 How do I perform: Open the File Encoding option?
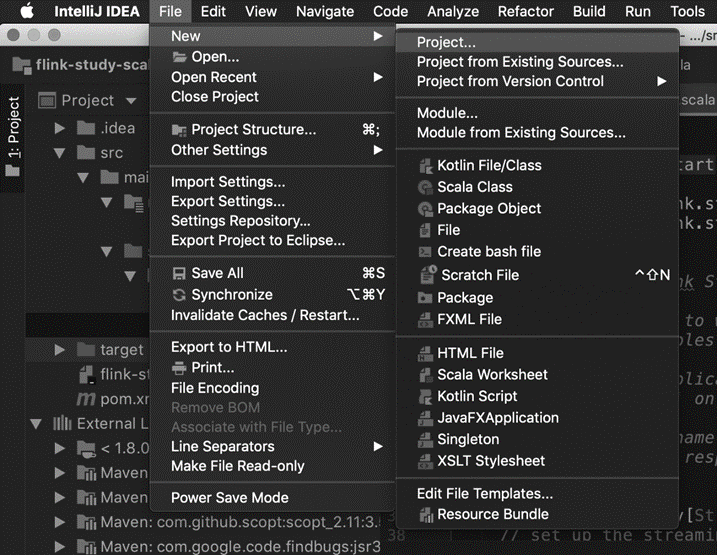272,388
